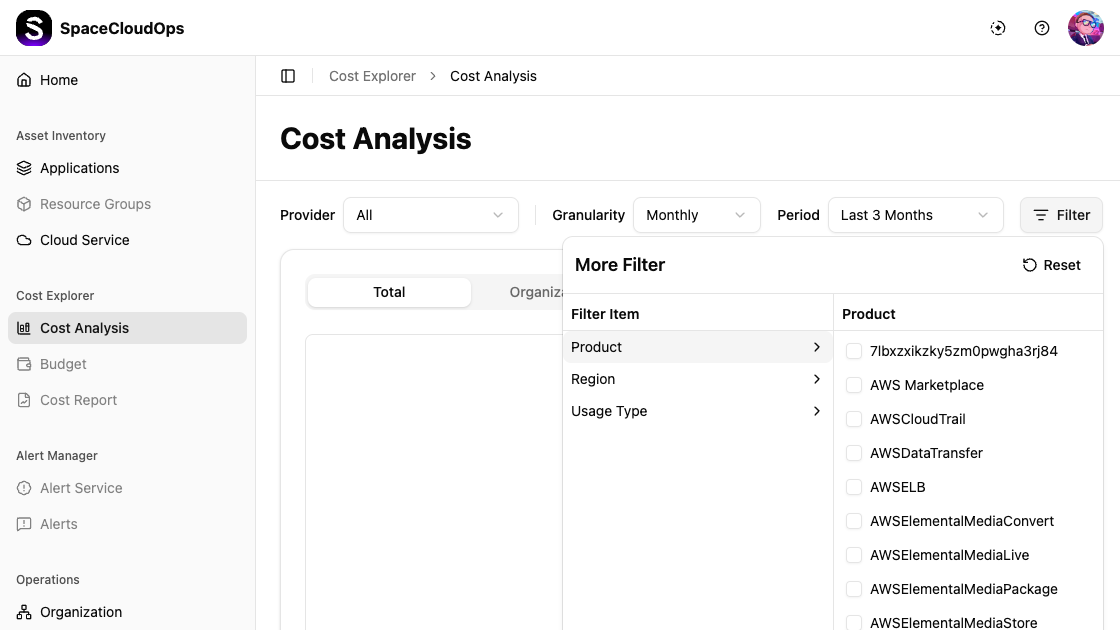Click the user avatar picture

[x=1085, y=28]
